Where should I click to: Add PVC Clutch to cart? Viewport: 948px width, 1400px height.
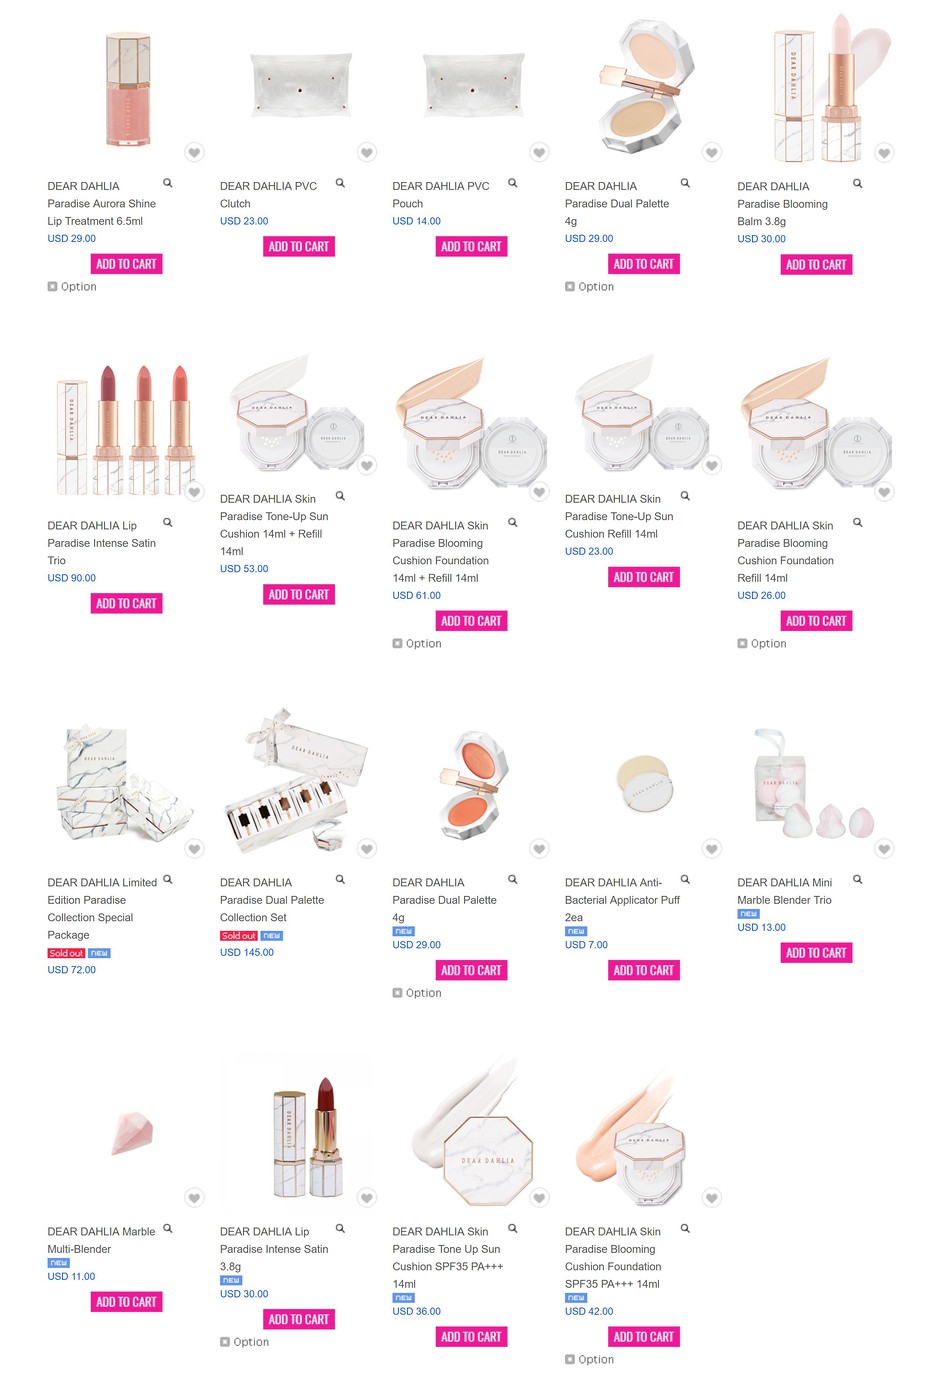[x=299, y=247]
